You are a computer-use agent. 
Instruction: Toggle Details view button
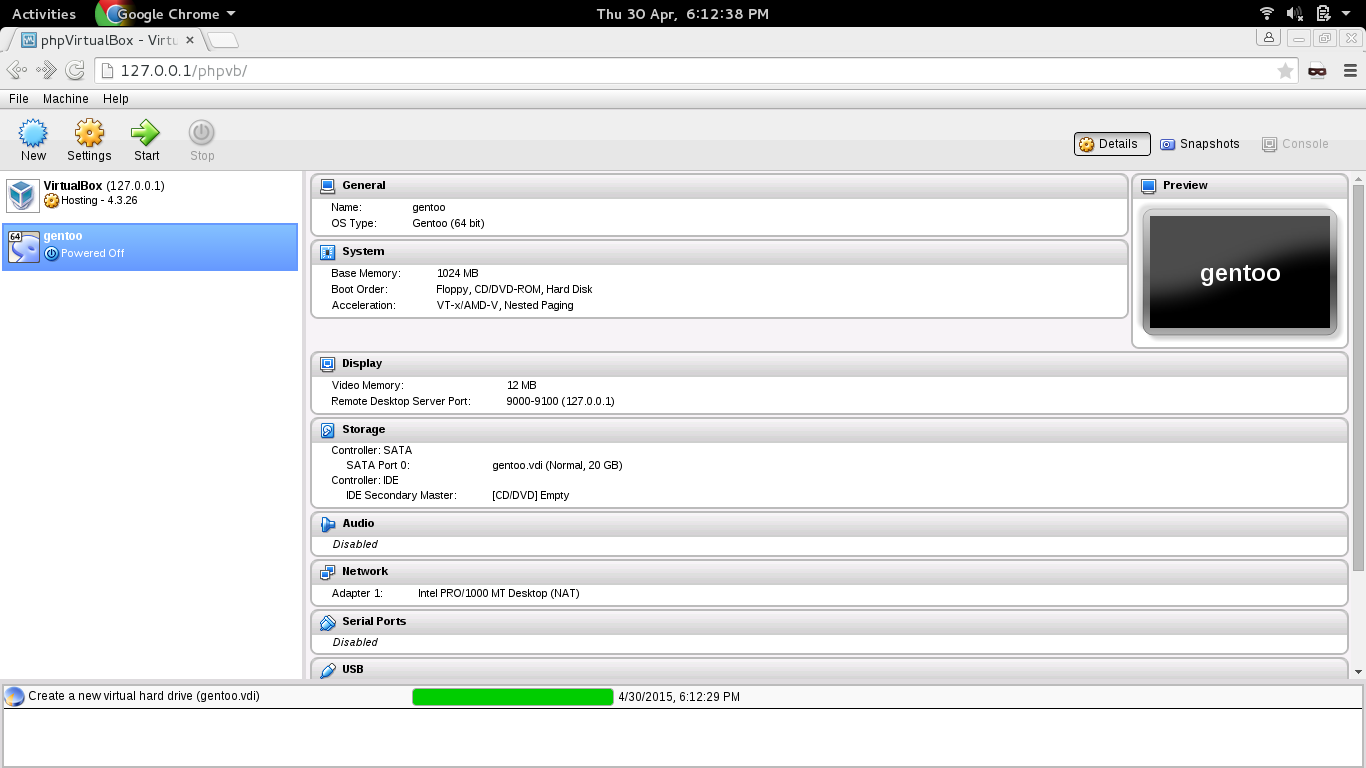(x=1112, y=144)
